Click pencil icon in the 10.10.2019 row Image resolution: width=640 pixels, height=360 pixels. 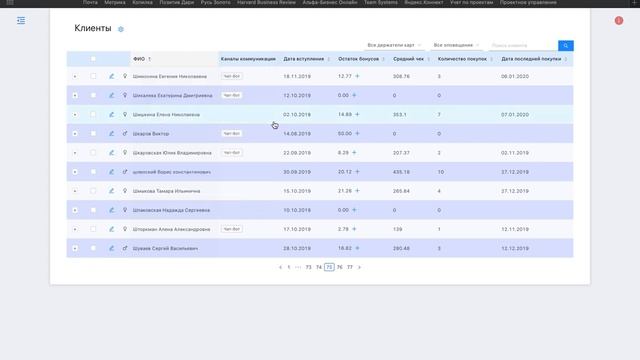coord(111,210)
